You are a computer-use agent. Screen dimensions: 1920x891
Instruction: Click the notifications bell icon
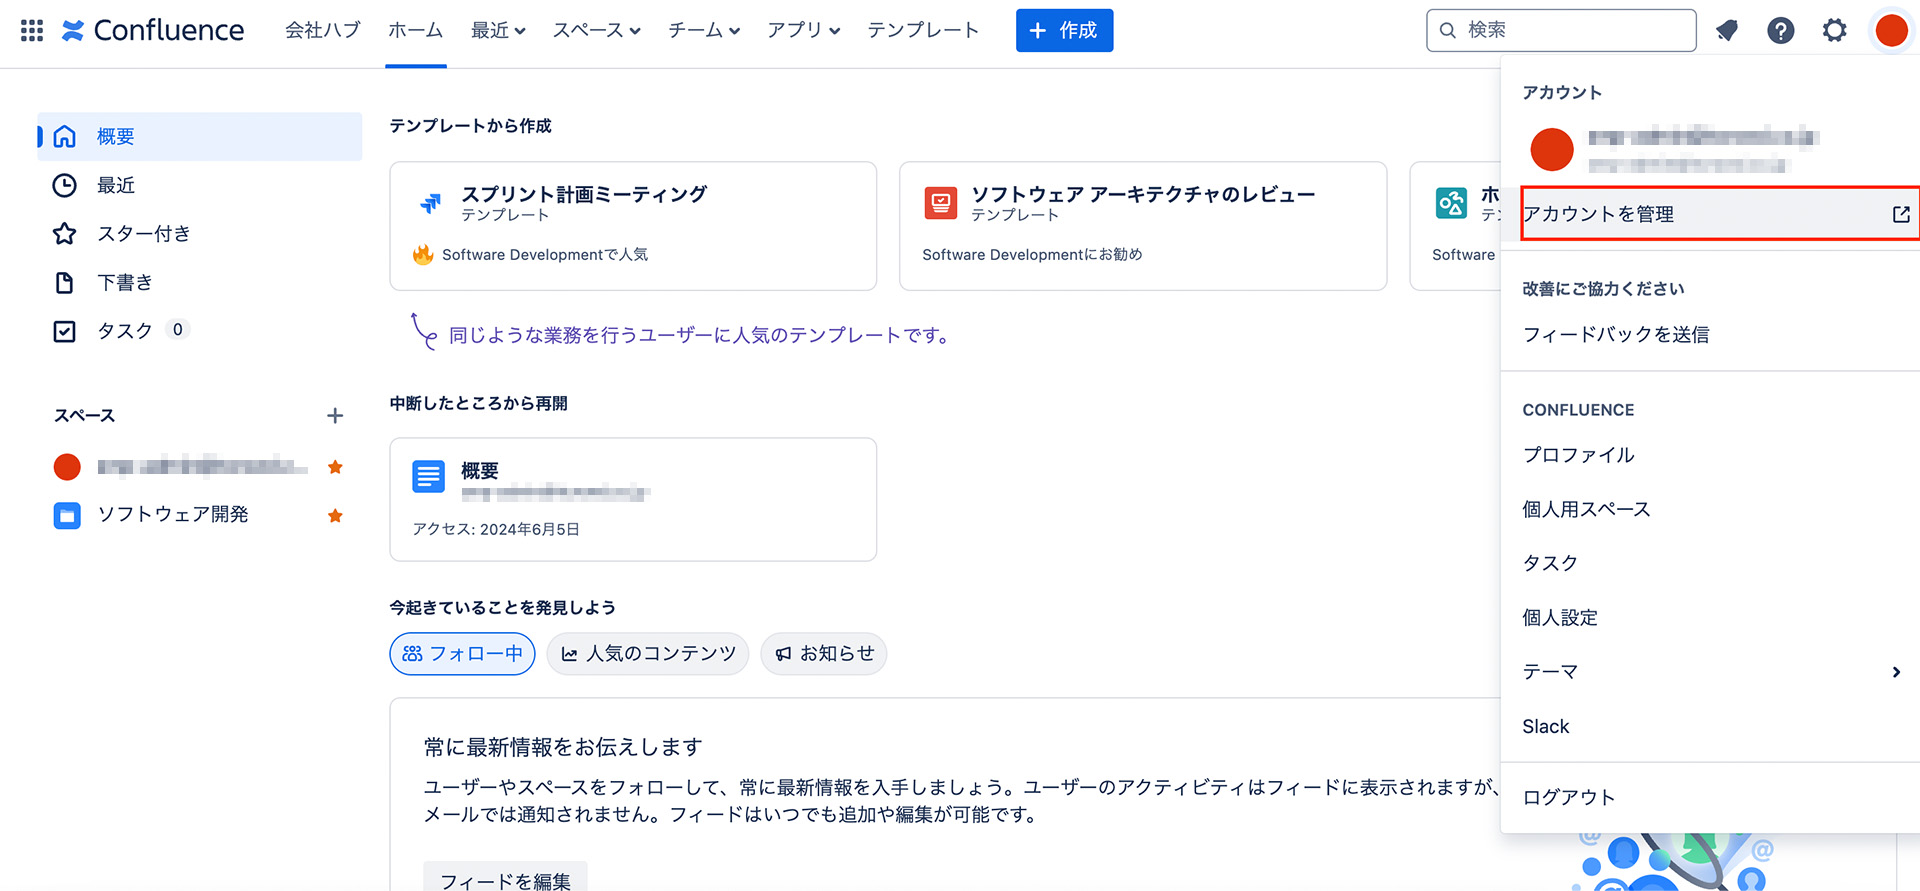click(1727, 30)
